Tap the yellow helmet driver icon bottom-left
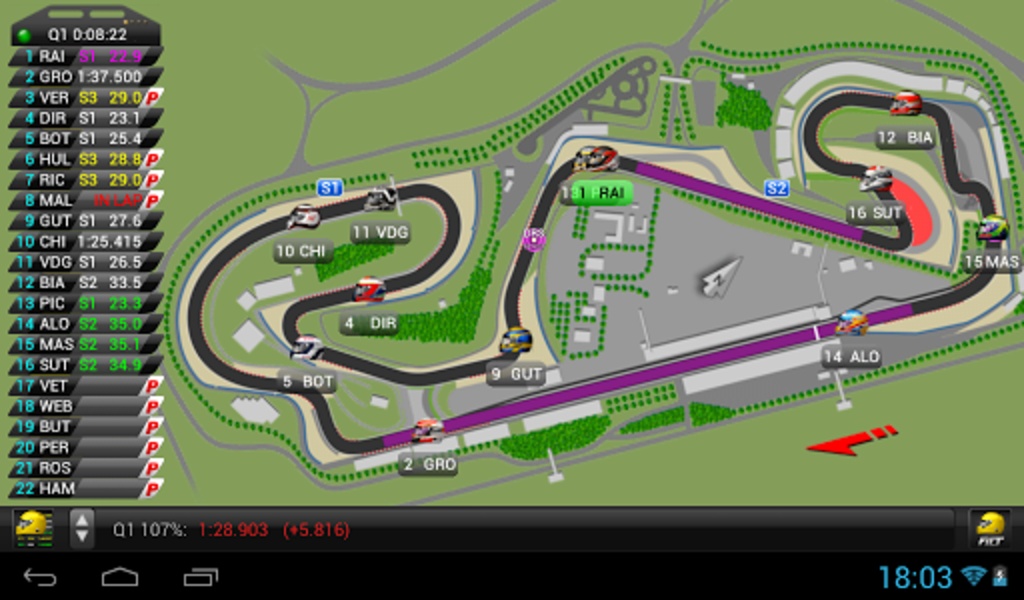This screenshot has height=600, width=1024. (33, 528)
